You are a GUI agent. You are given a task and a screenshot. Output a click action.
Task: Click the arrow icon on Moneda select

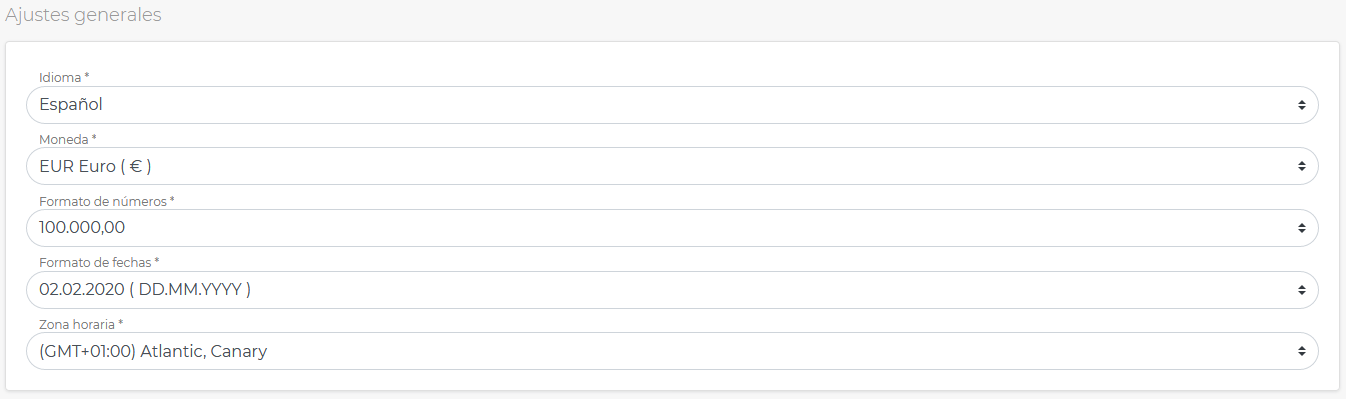pyautogui.click(x=1301, y=166)
